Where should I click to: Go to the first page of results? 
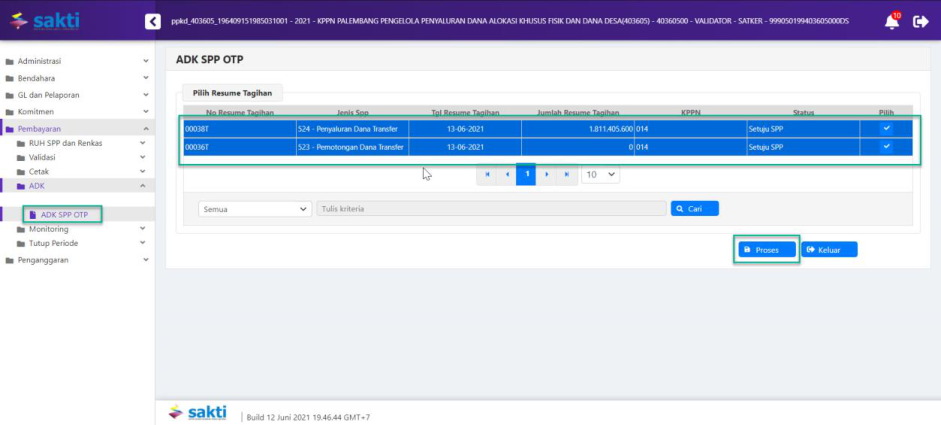487,174
